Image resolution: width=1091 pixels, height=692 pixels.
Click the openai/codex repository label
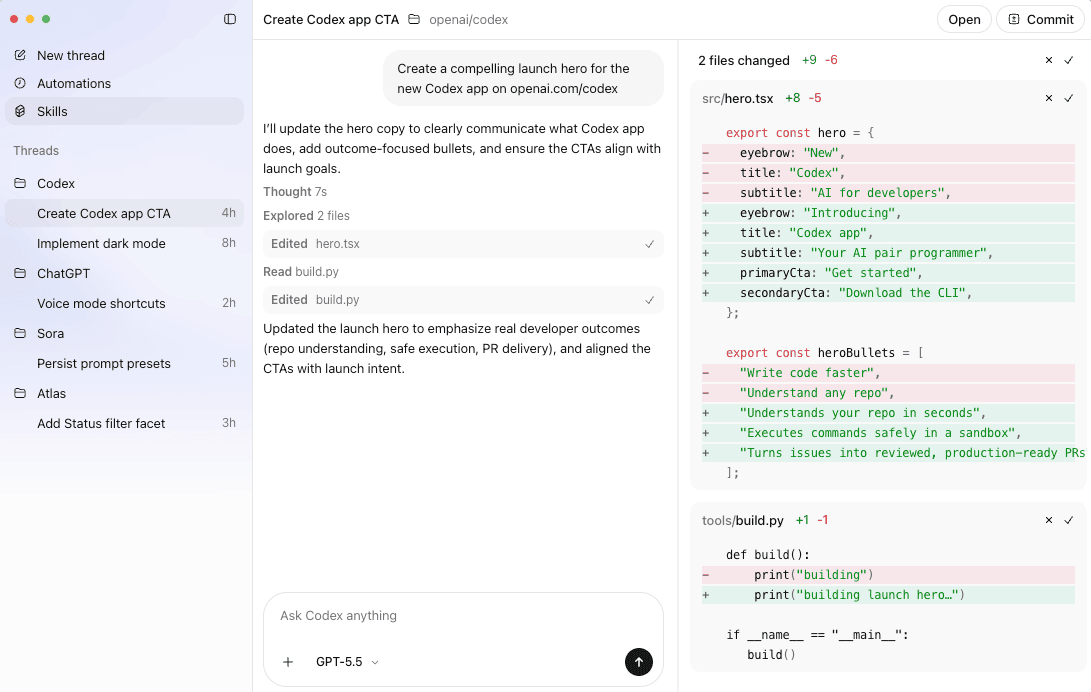point(468,19)
